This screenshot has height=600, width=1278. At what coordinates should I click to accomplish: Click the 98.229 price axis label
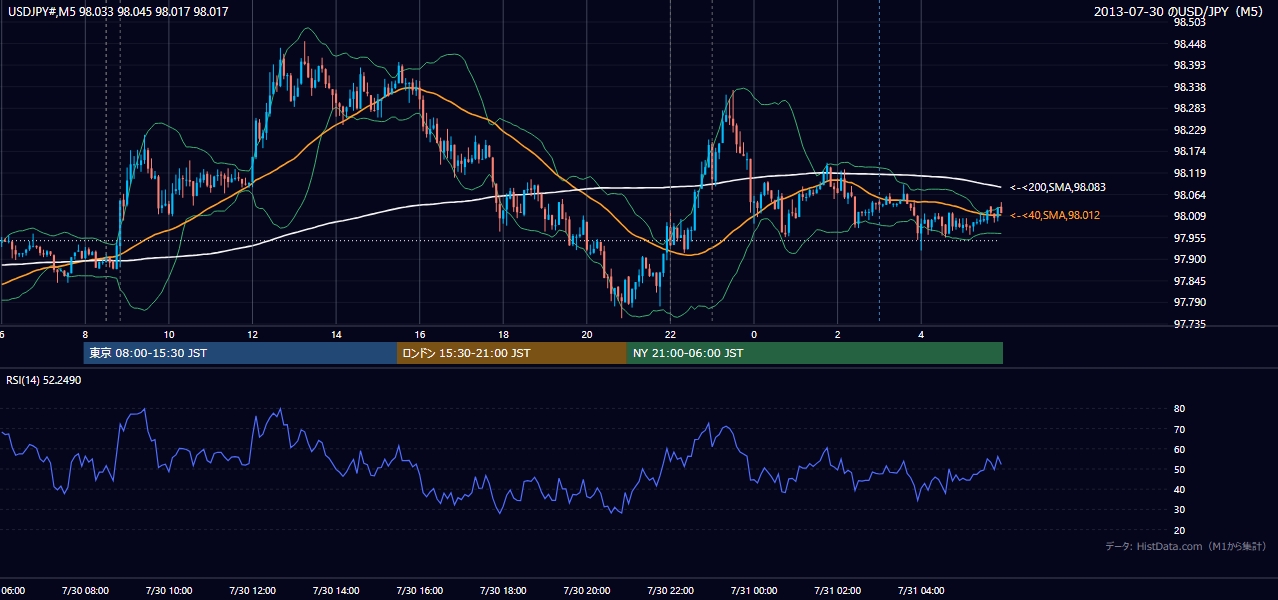[x=1189, y=130]
